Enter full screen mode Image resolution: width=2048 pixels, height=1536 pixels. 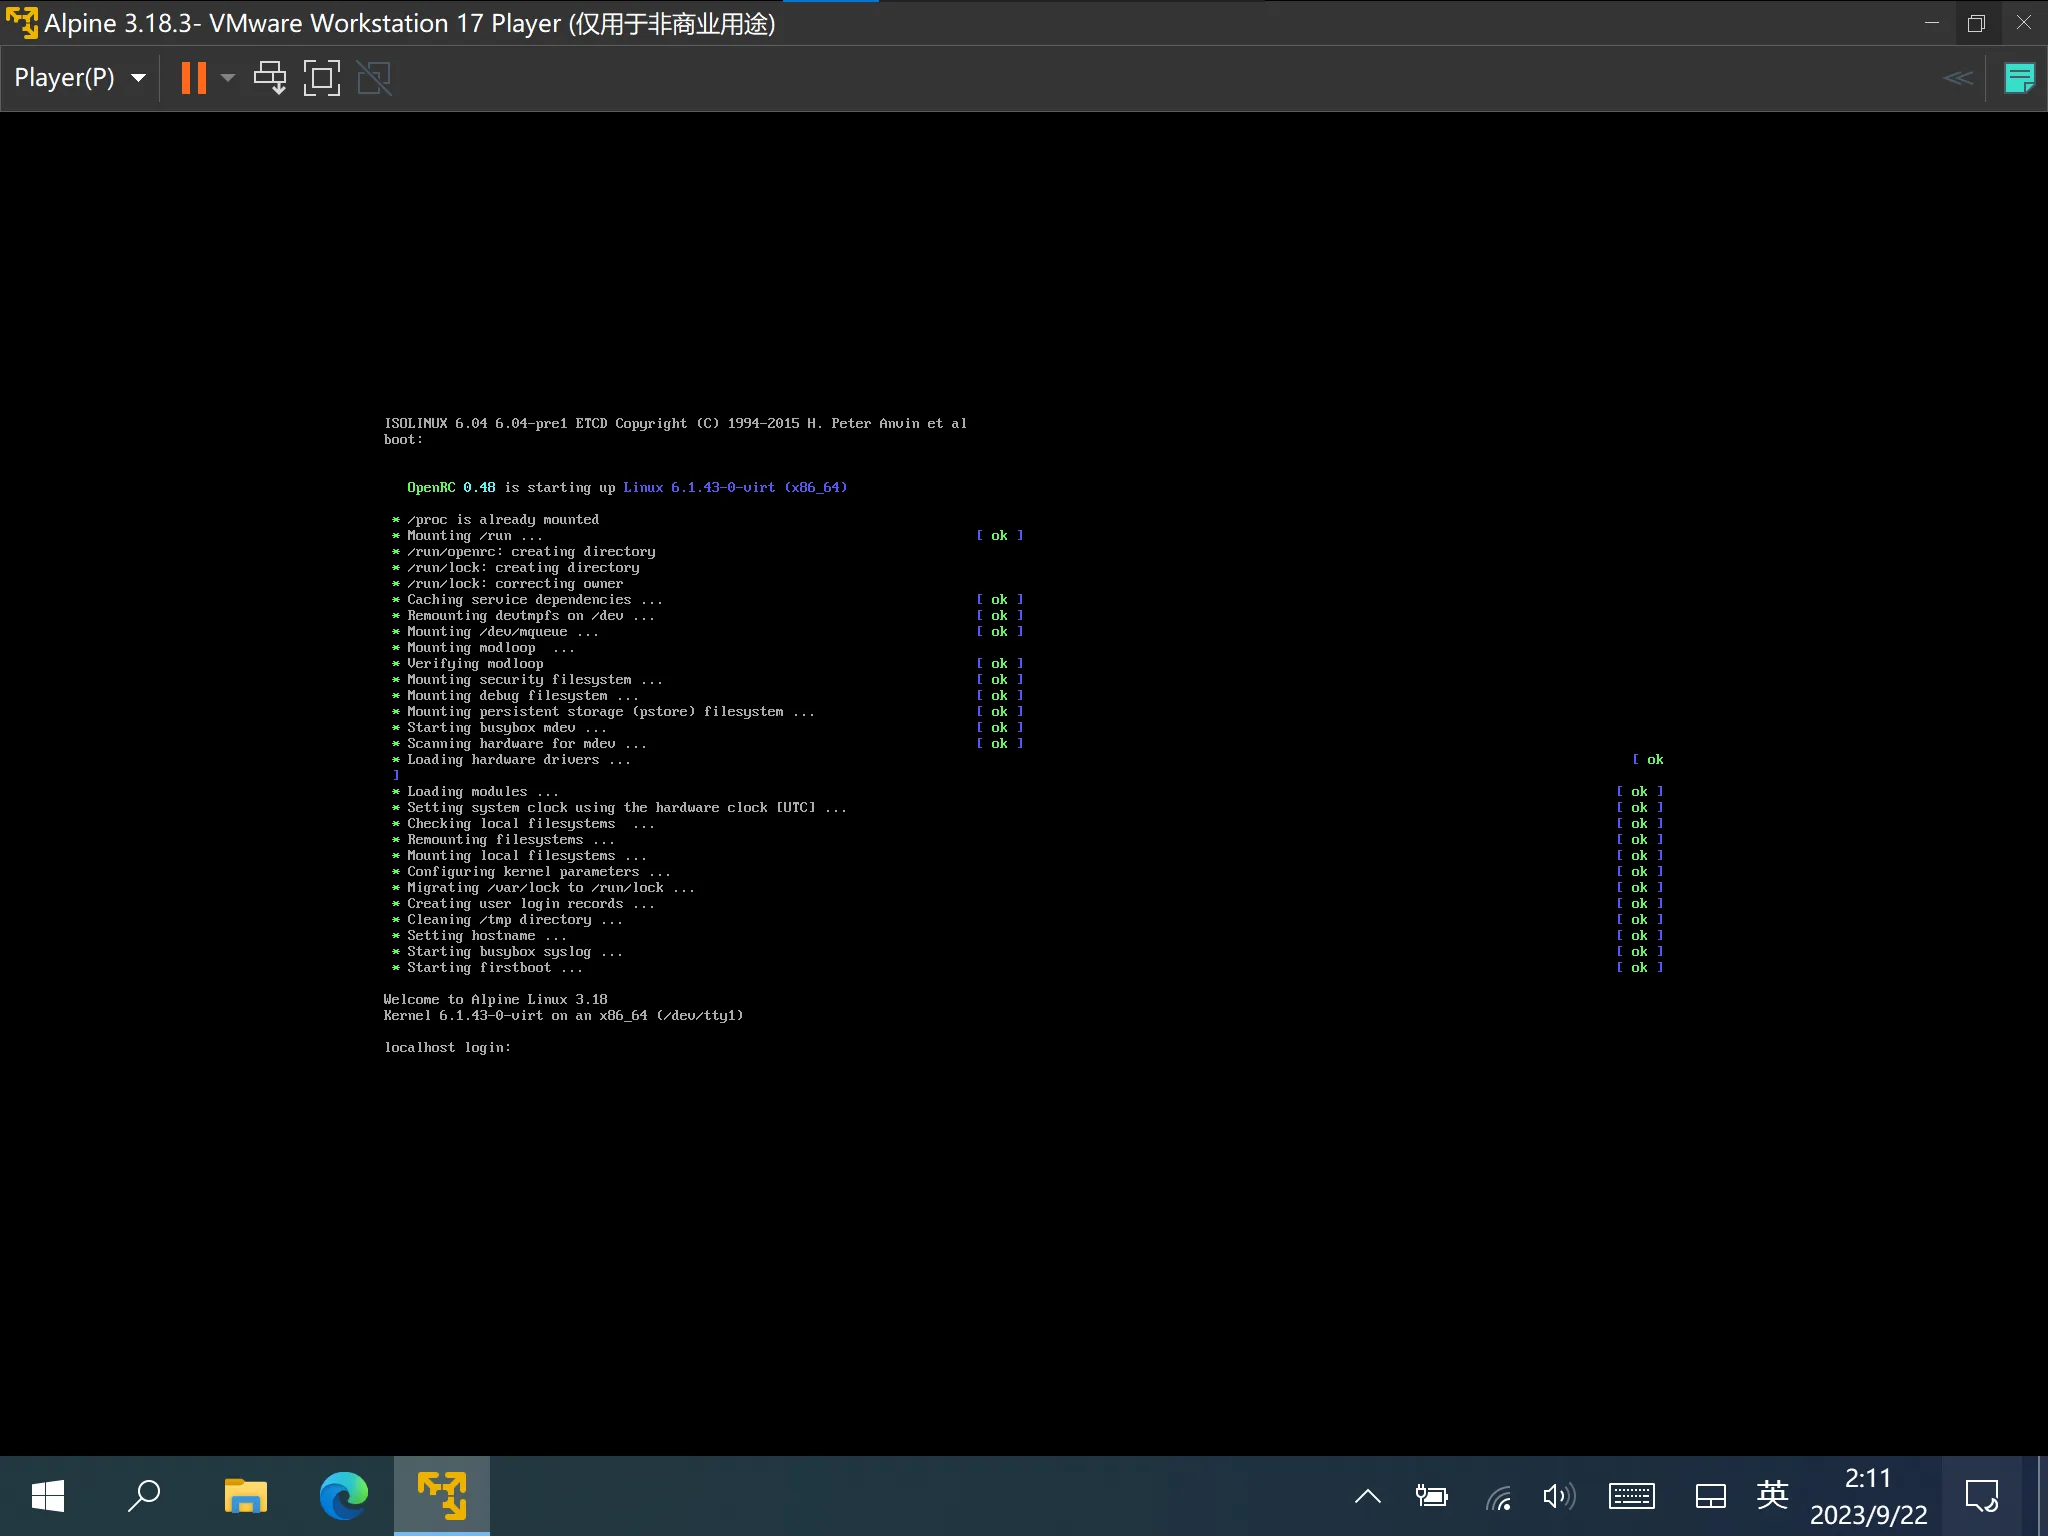(322, 78)
